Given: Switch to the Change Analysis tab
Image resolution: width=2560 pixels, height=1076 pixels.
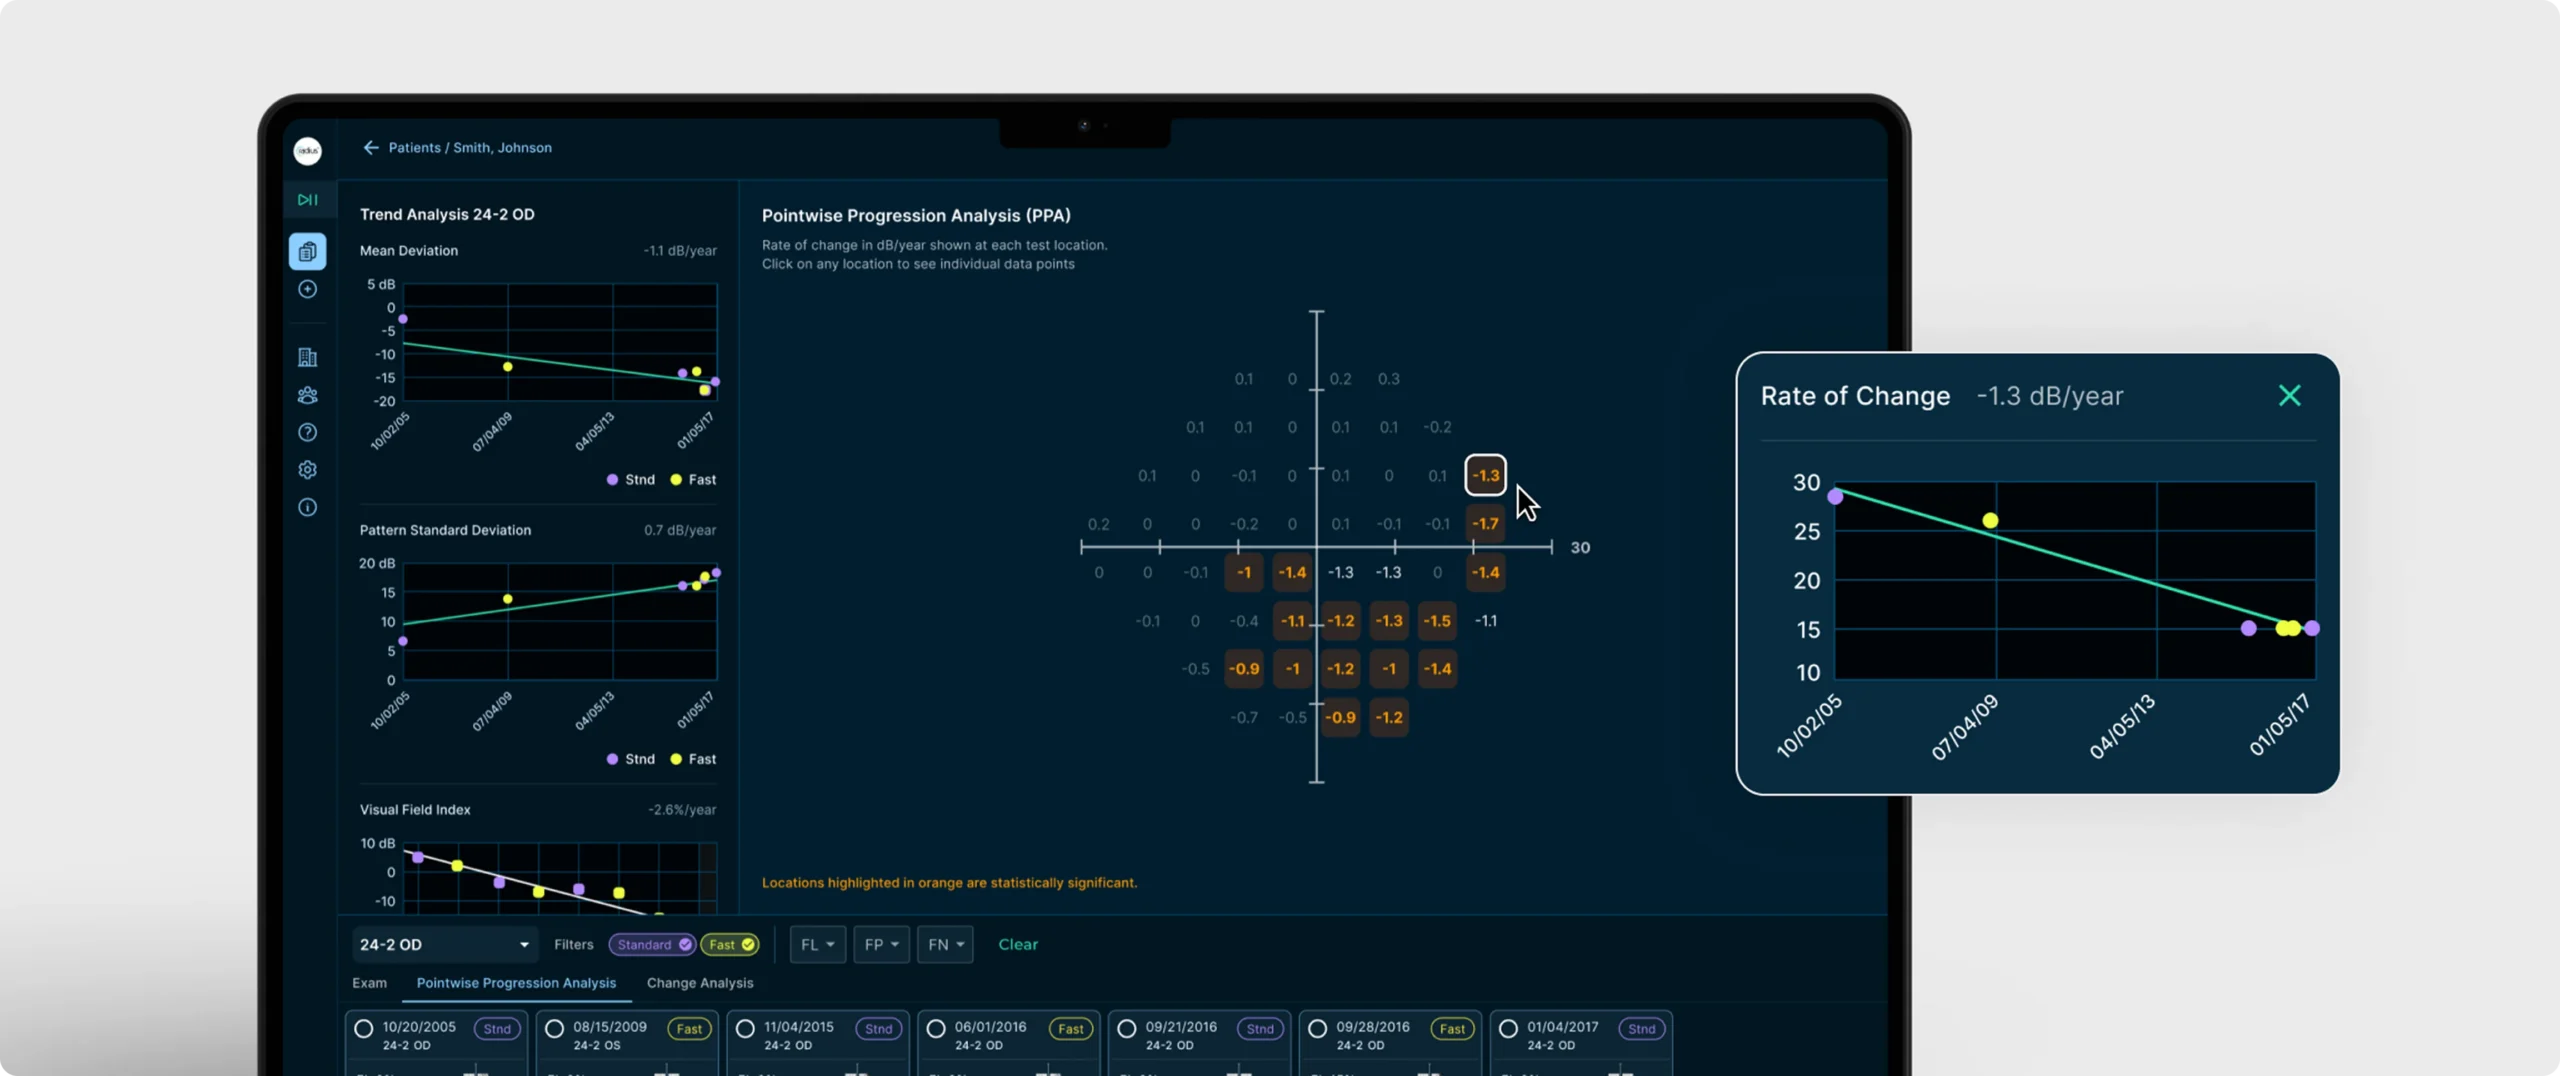Looking at the screenshot, I should point(700,983).
